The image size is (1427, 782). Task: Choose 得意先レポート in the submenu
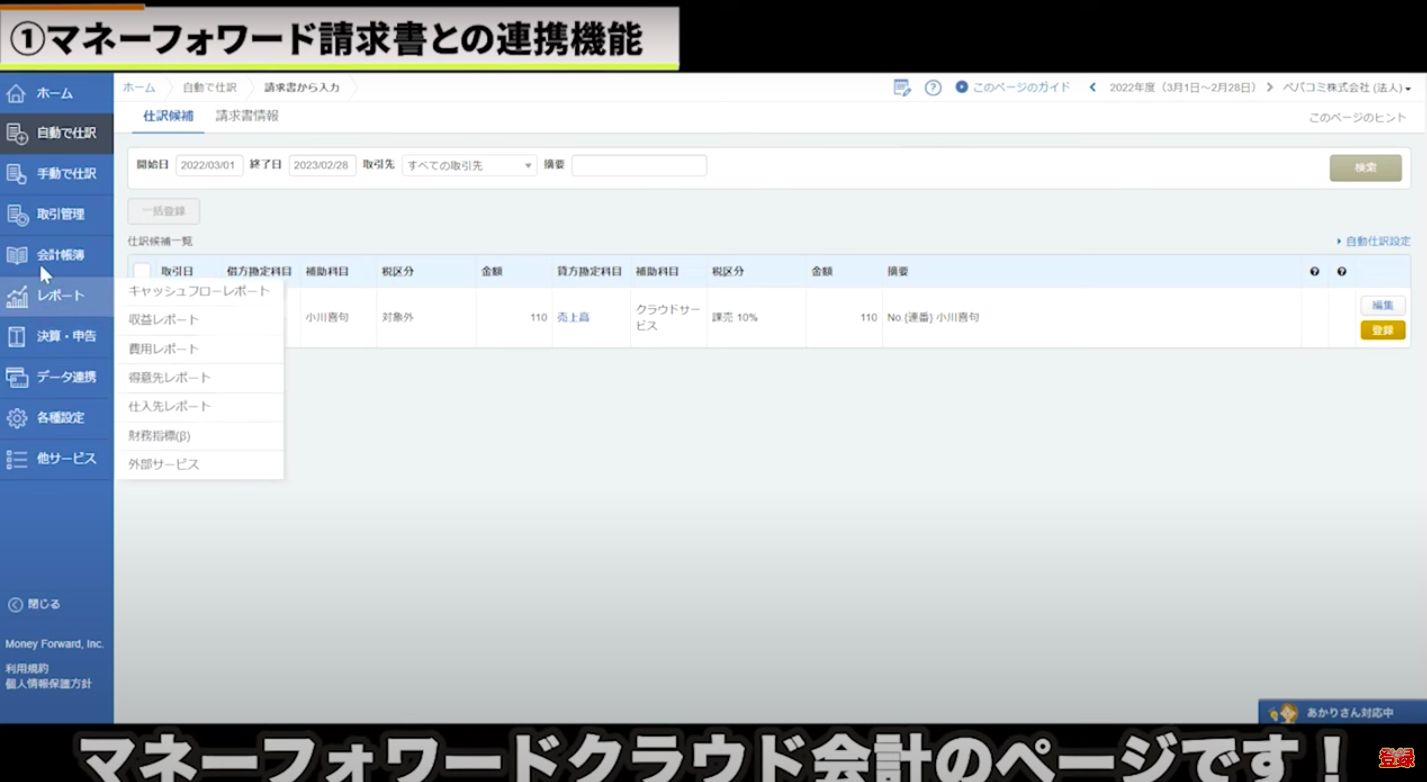coord(170,378)
